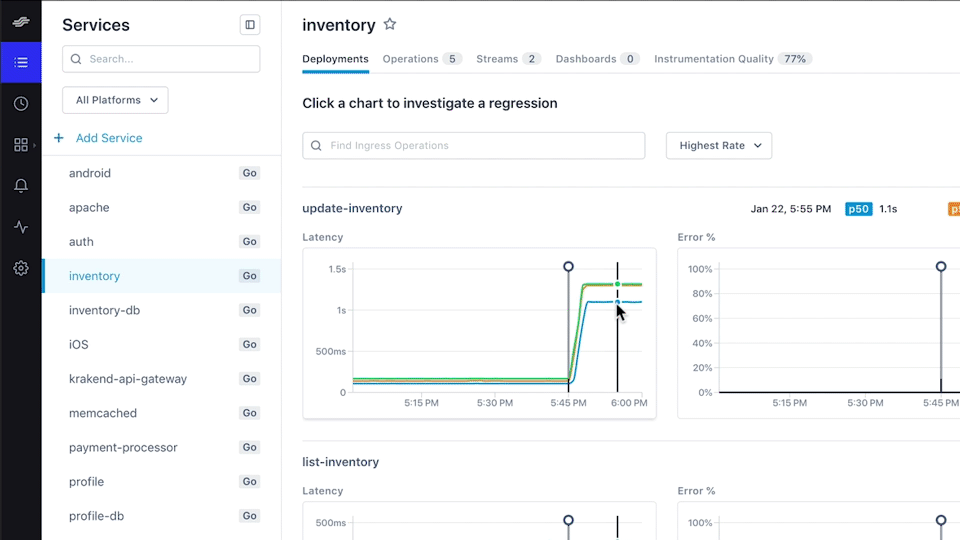This screenshot has height=540, width=960.
Task: Open the activity pulse icon in sidebar
Action: click(21, 227)
